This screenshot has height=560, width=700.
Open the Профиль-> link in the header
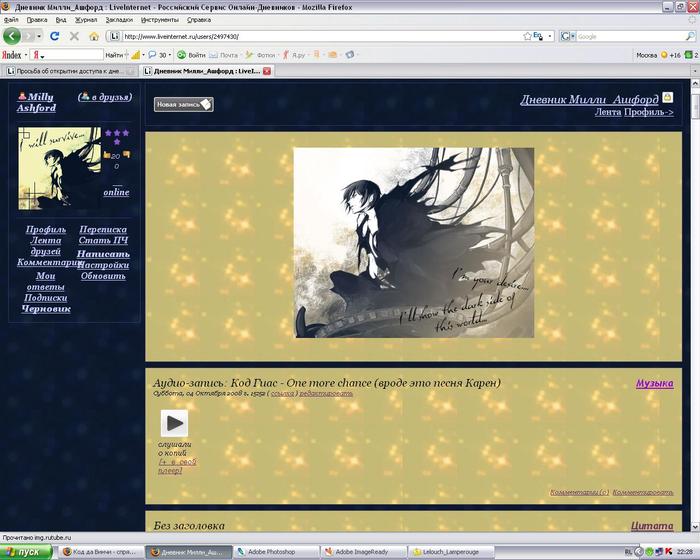(649, 112)
